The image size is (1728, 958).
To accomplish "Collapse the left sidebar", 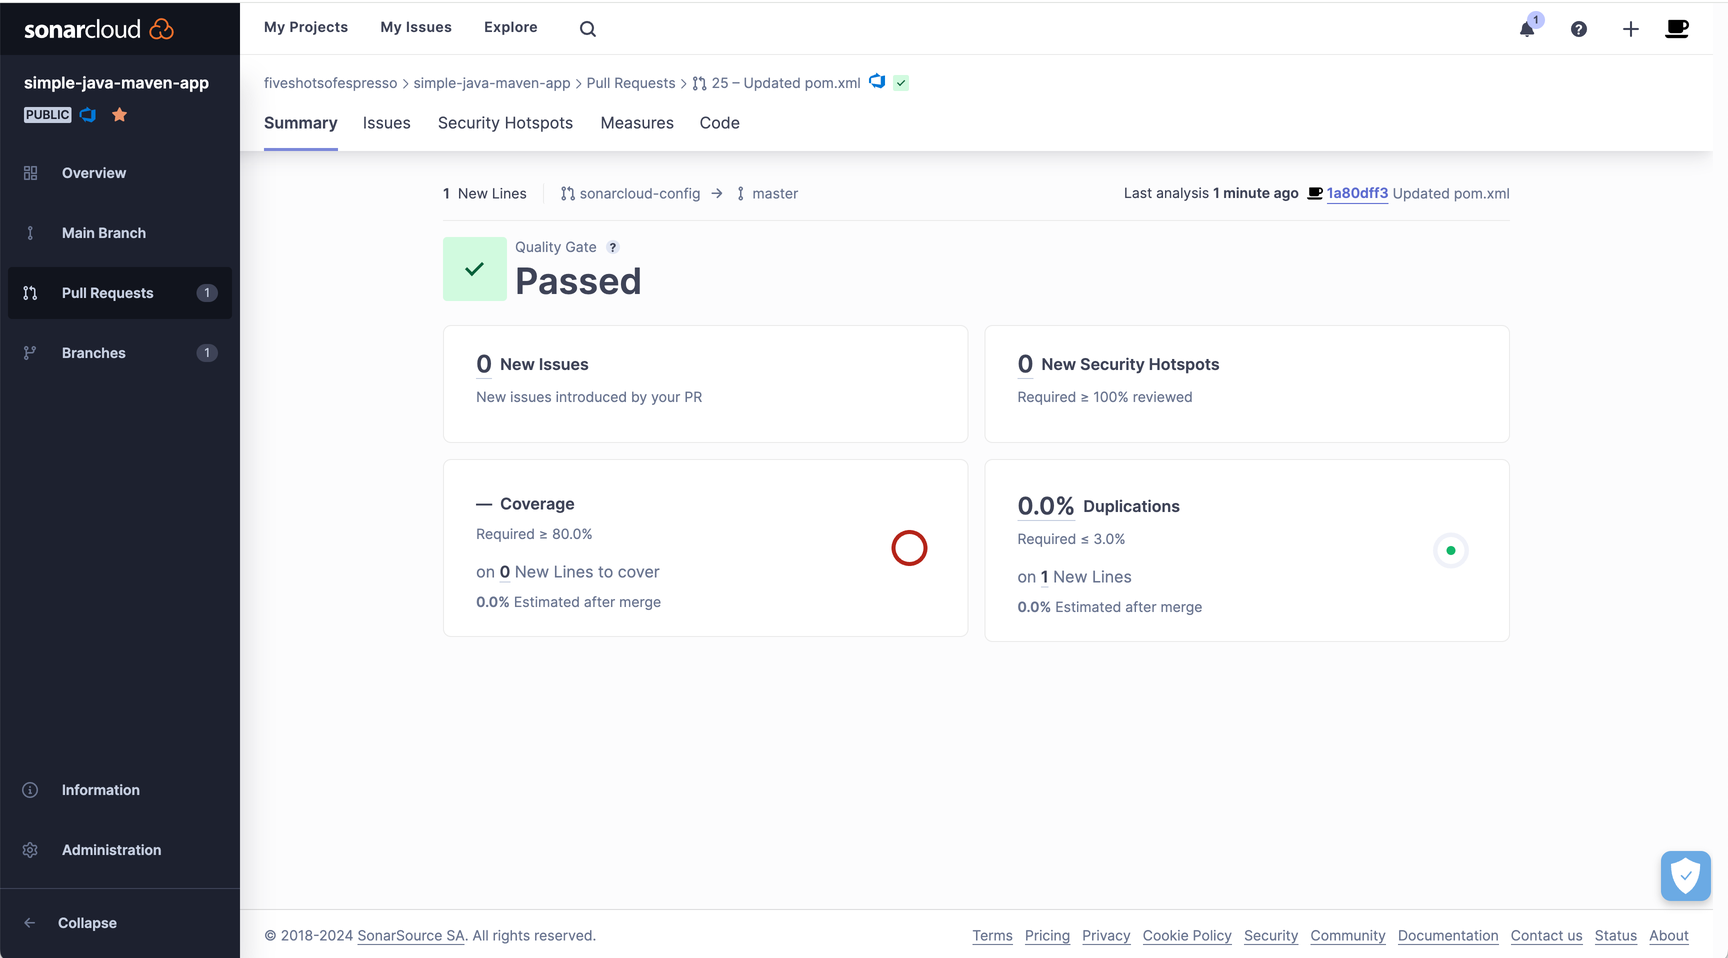I will coord(86,922).
